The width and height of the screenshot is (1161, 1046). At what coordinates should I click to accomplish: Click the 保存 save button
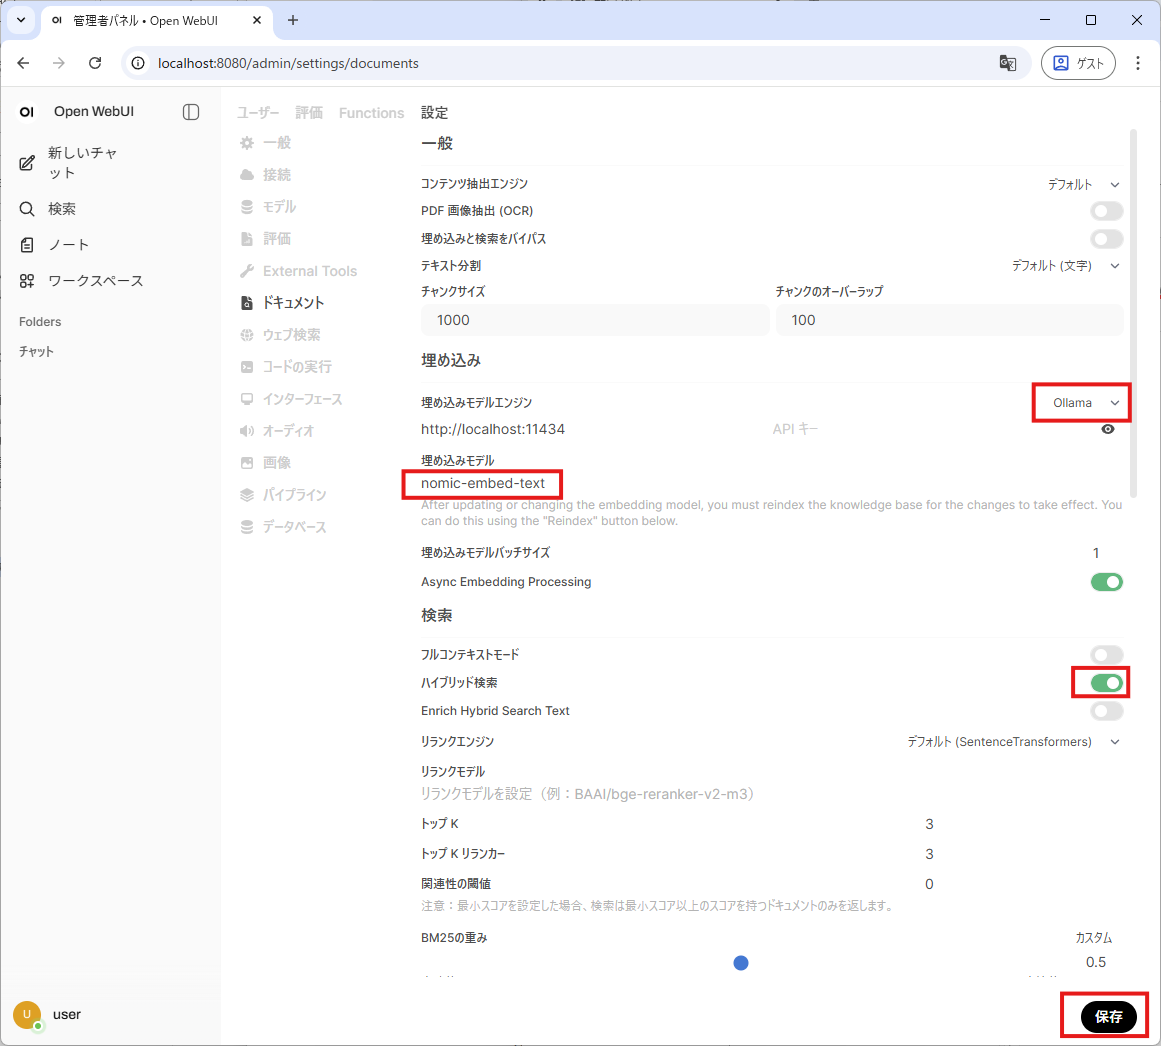click(x=1108, y=1016)
